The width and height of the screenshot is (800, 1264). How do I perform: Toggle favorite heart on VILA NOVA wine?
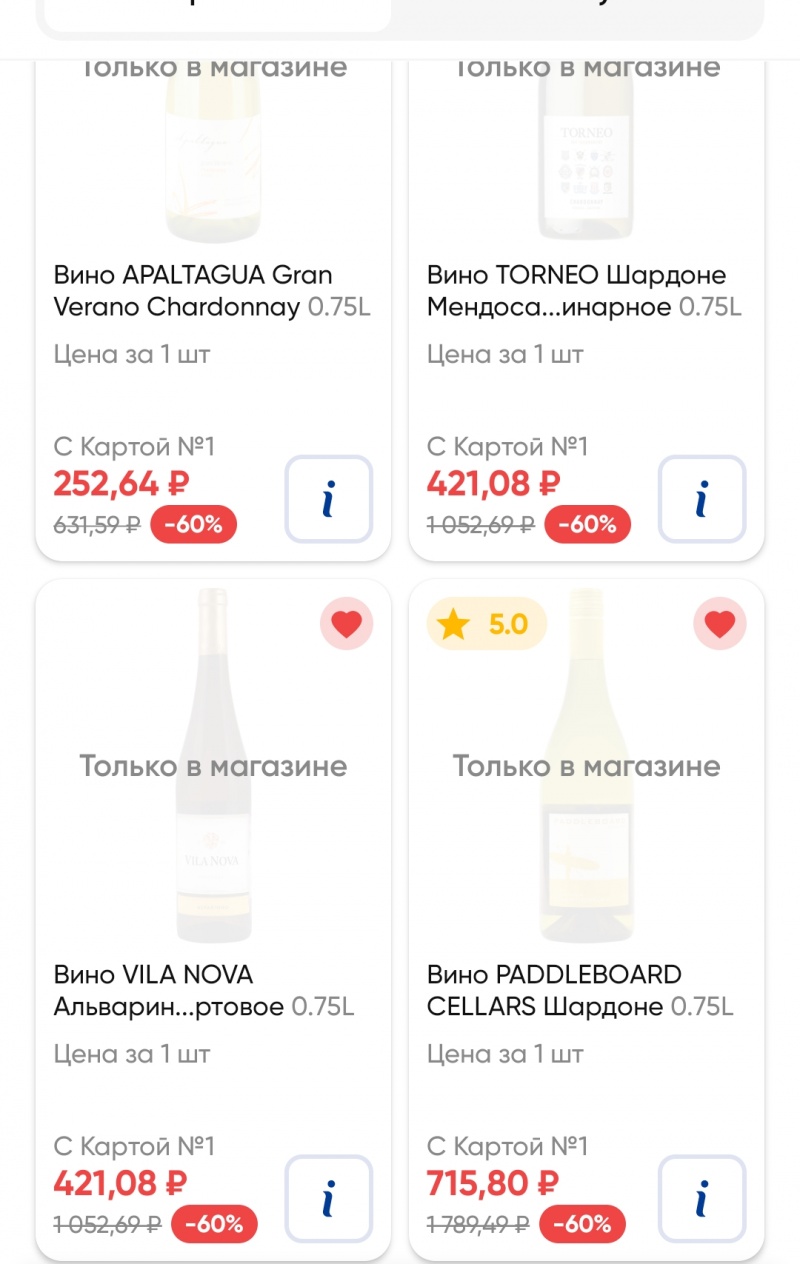346,625
